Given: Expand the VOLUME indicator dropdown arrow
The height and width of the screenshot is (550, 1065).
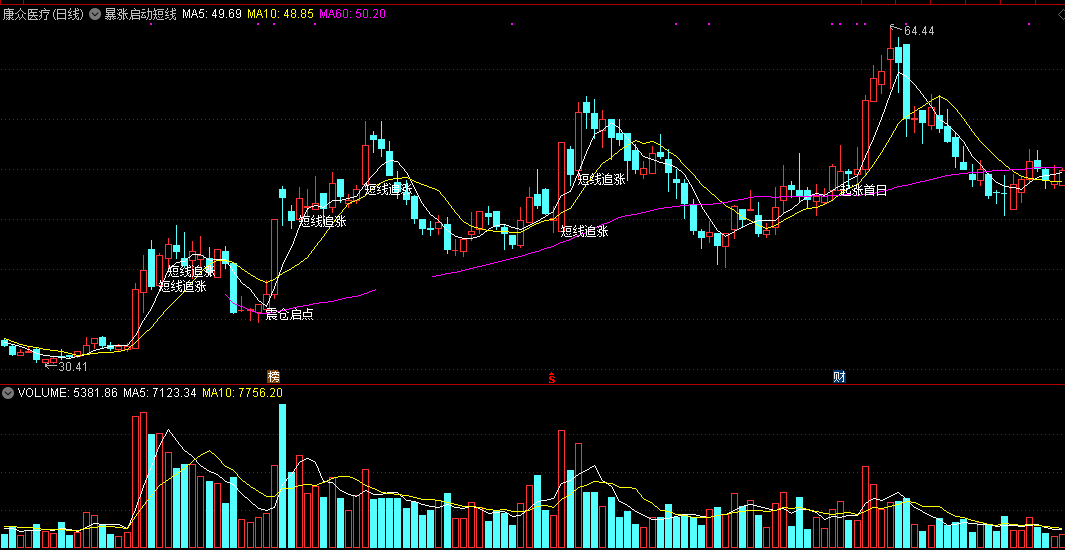Looking at the screenshot, I should click(x=8, y=392).
